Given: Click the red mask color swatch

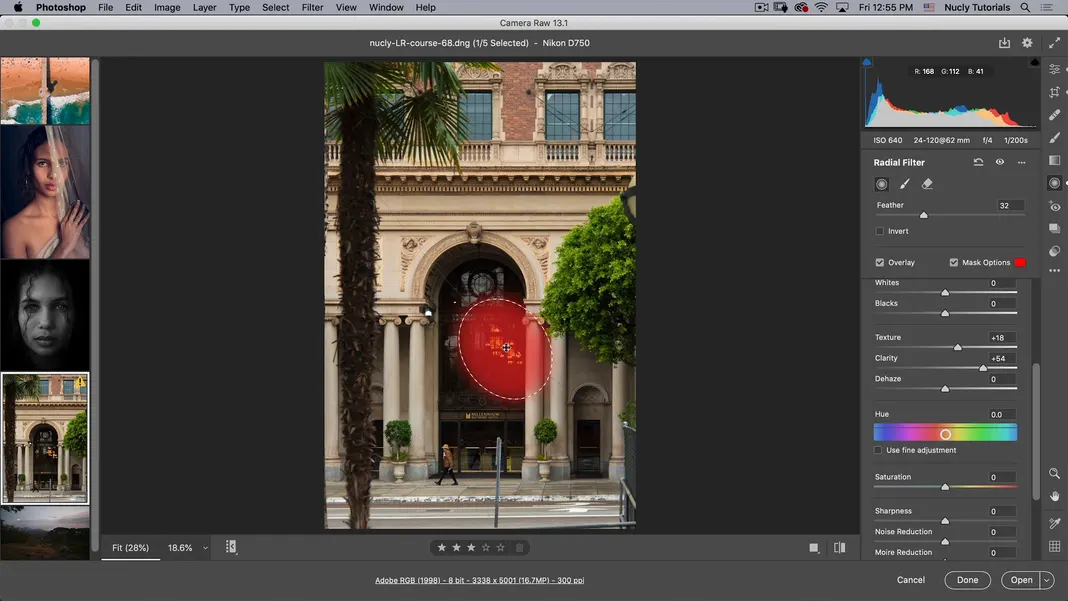Looking at the screenshot, I should 1020,262.
